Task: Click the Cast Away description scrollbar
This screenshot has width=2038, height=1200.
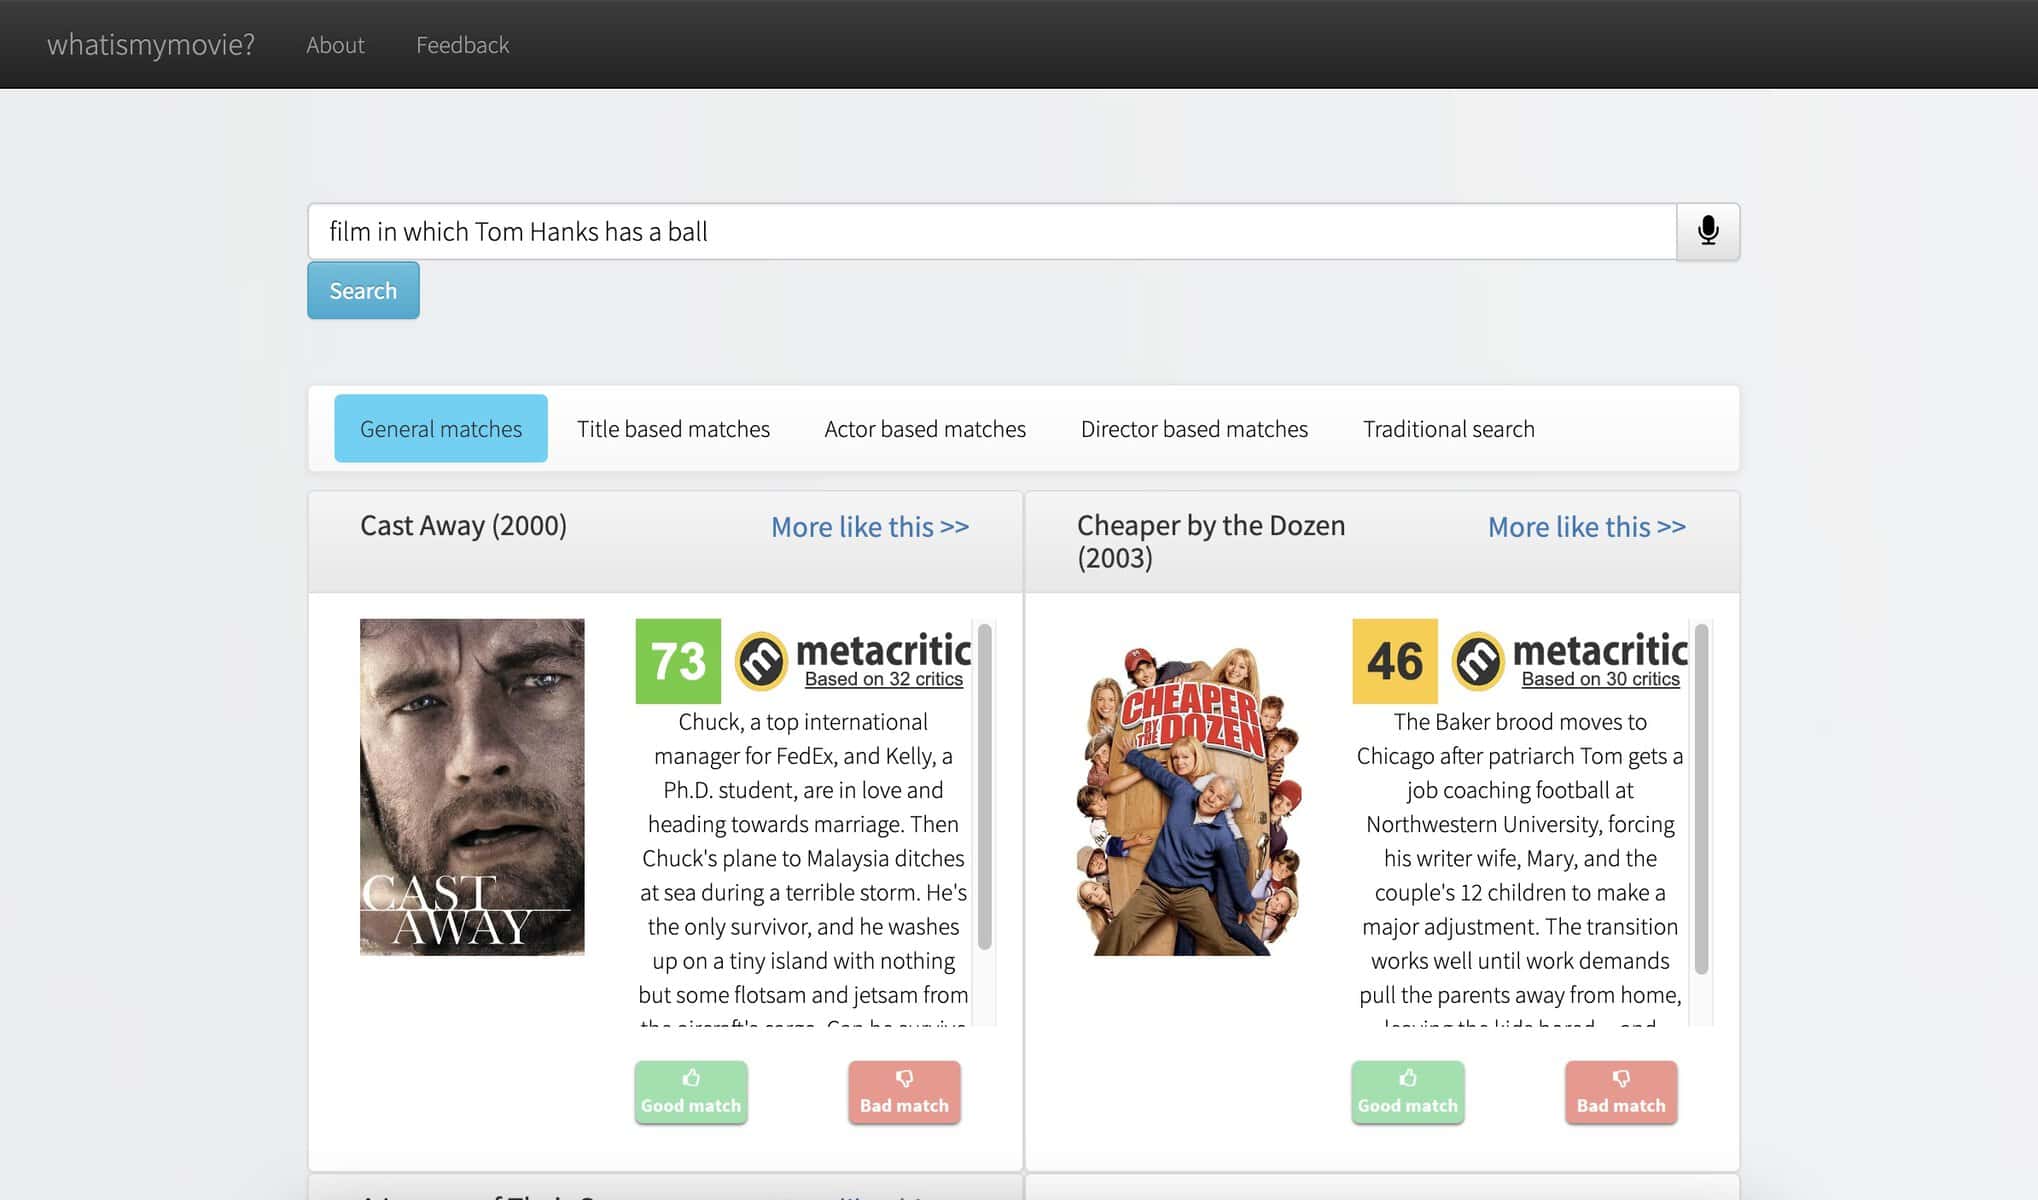Action: (x=985, y=787)
